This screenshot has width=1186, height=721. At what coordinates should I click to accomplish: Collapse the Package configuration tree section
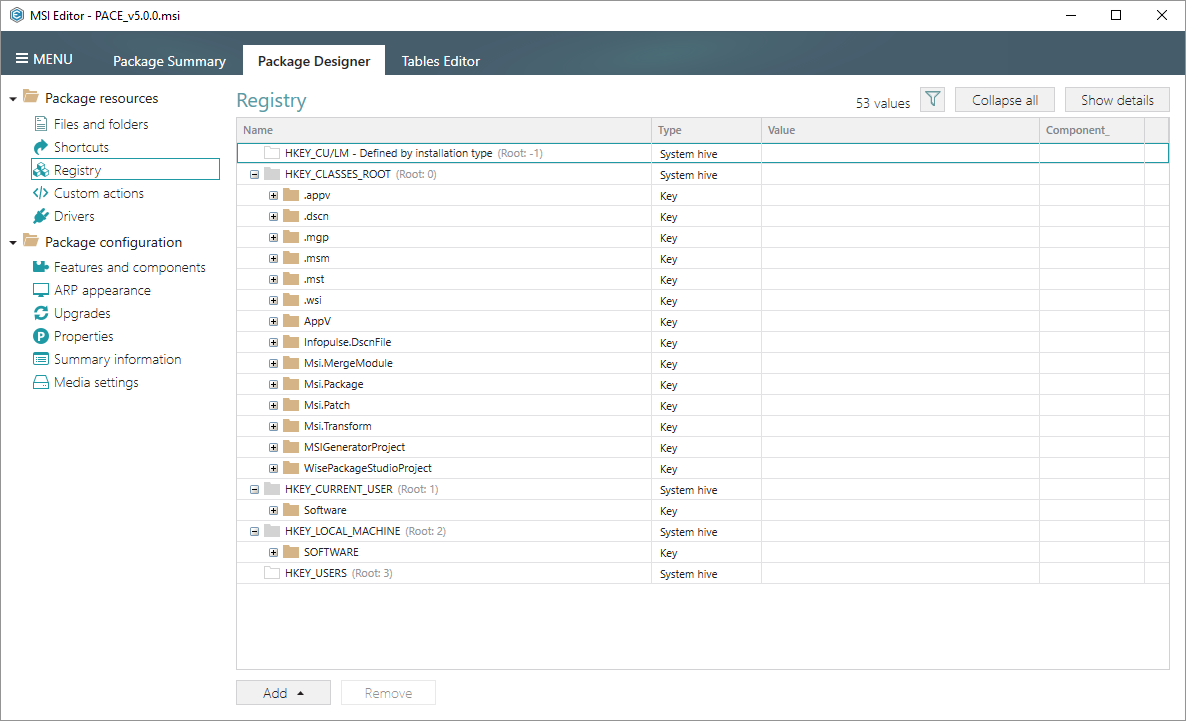(x=13, y=243)
